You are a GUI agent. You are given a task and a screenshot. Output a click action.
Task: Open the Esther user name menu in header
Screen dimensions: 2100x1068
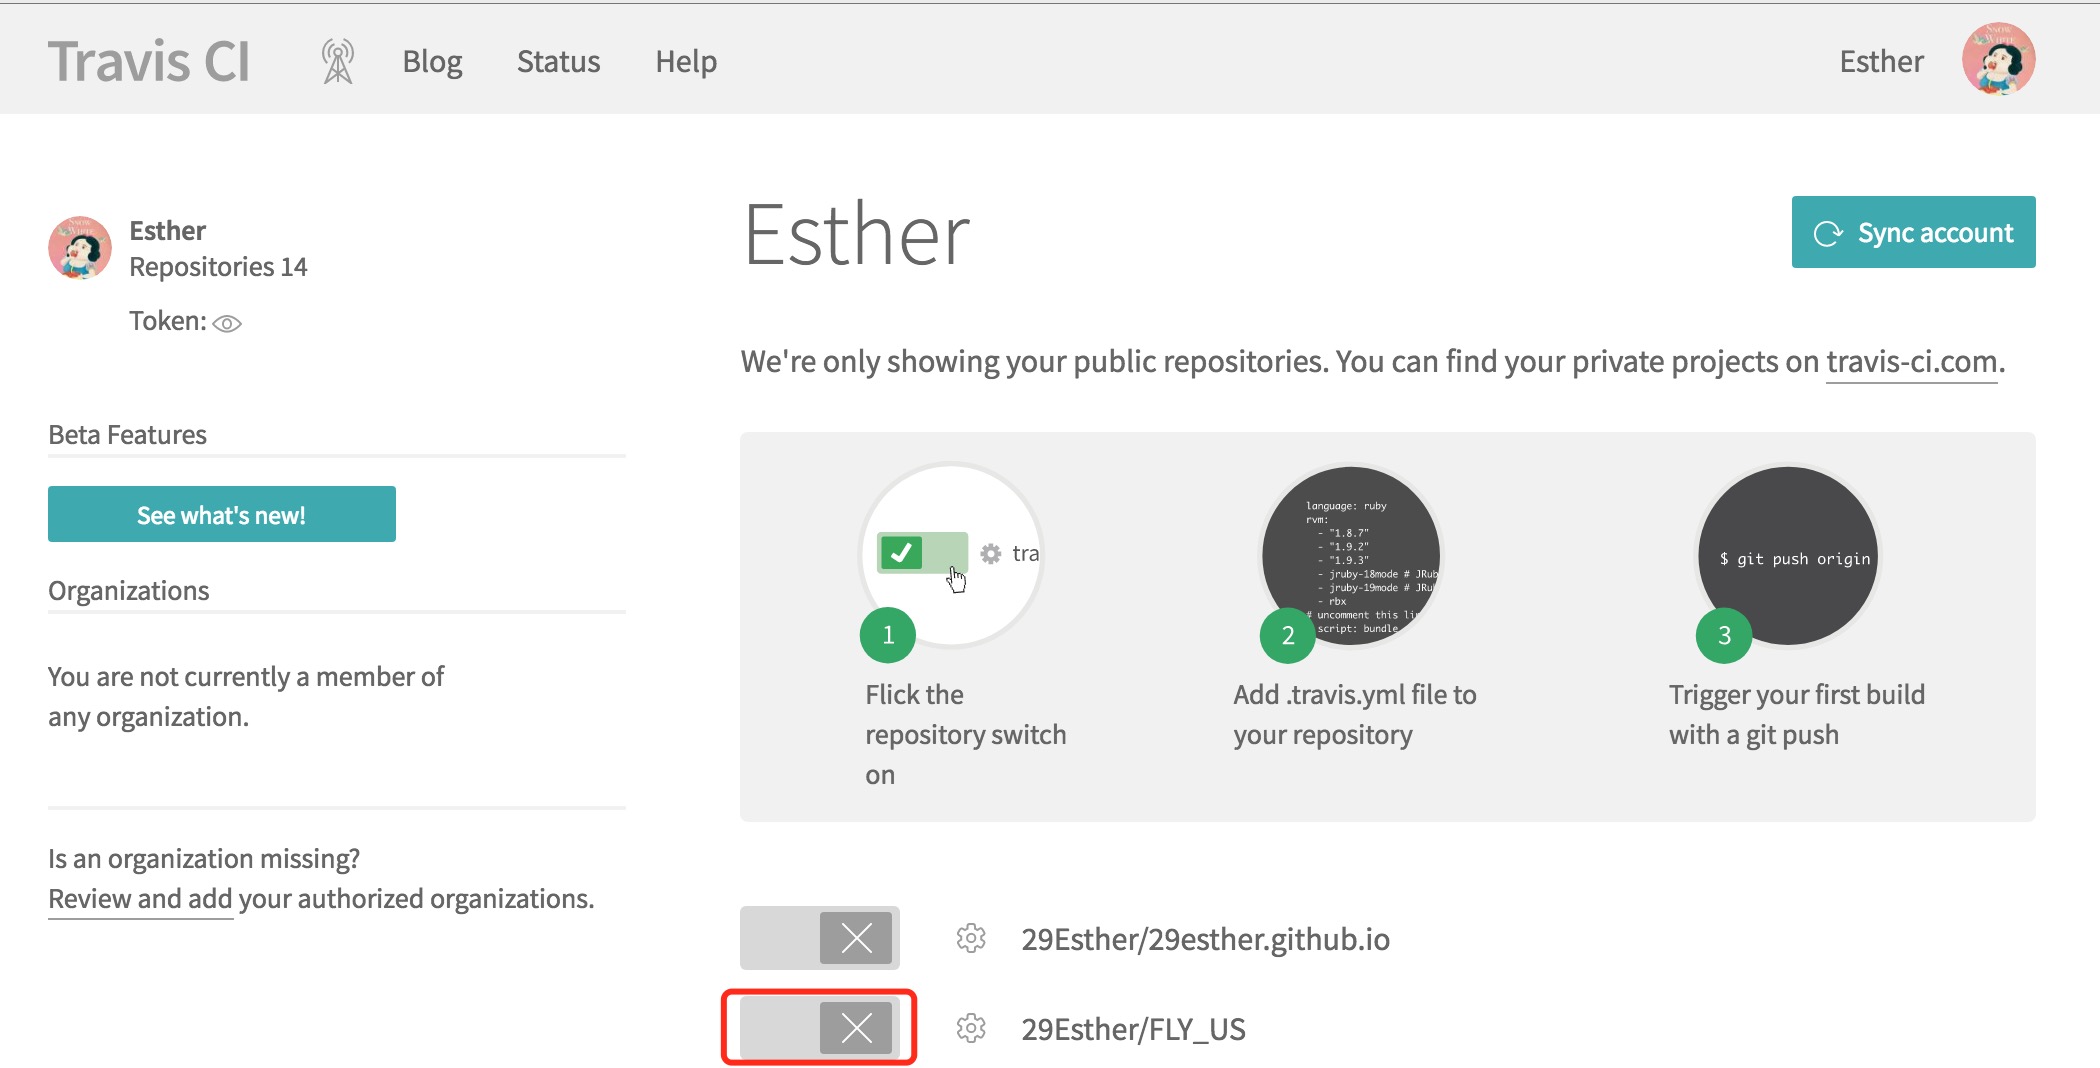point(1881,61)
